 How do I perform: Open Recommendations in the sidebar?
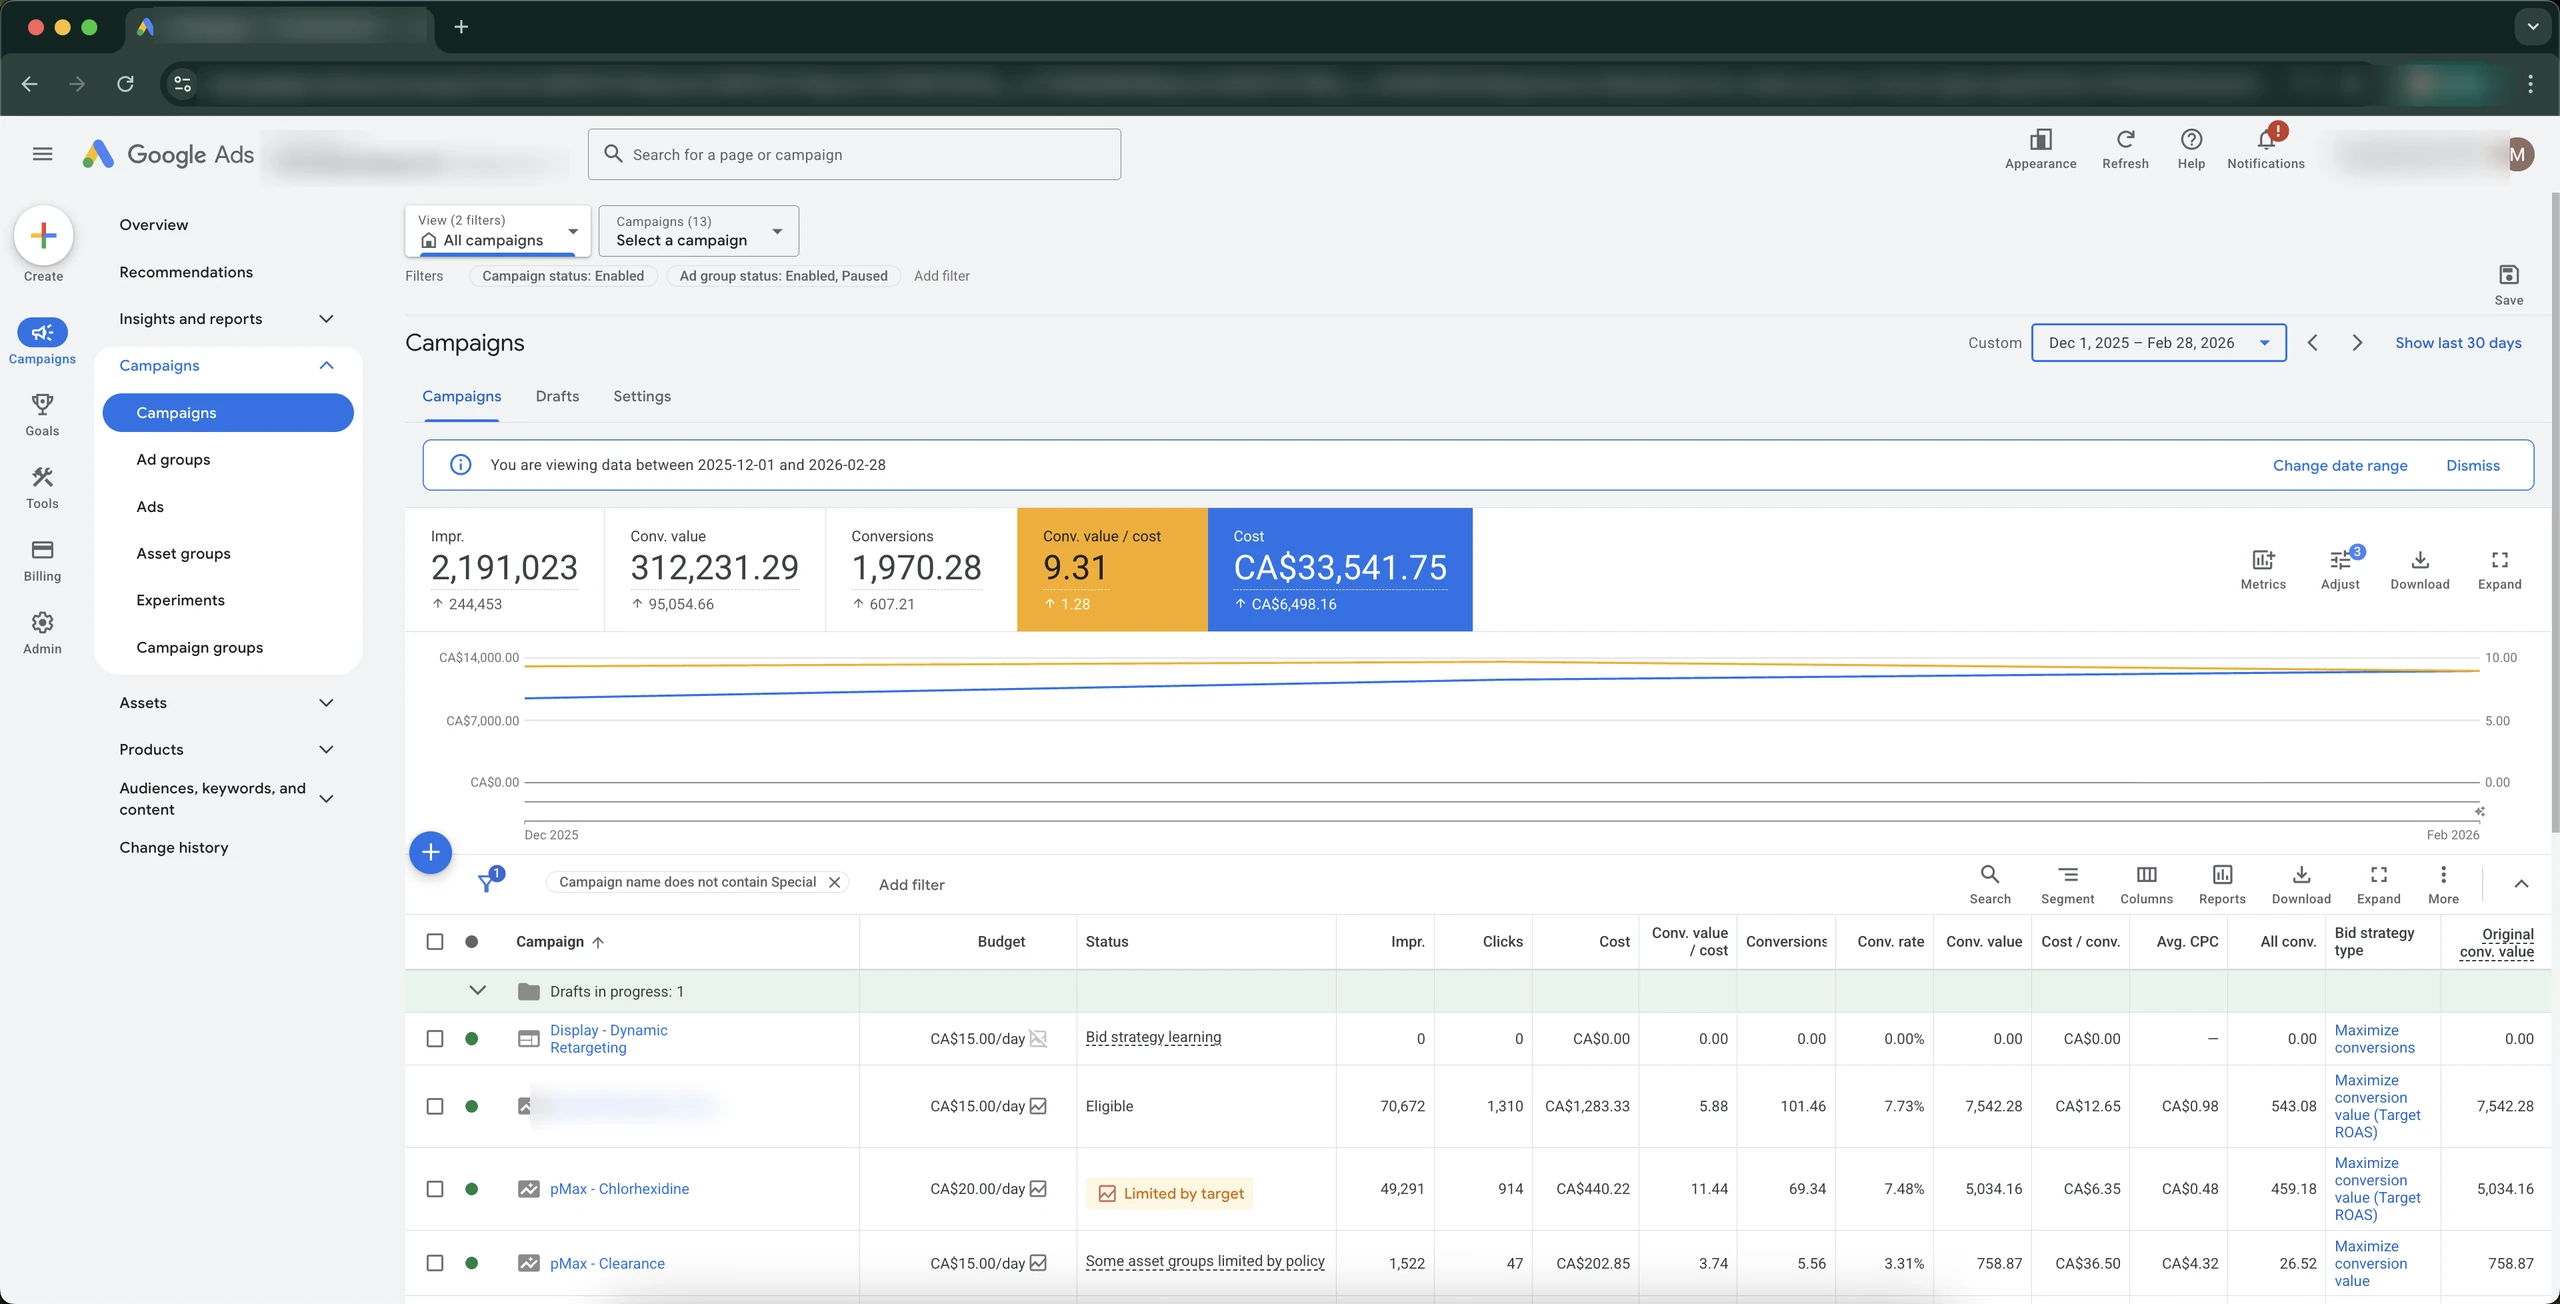[186, 272]
